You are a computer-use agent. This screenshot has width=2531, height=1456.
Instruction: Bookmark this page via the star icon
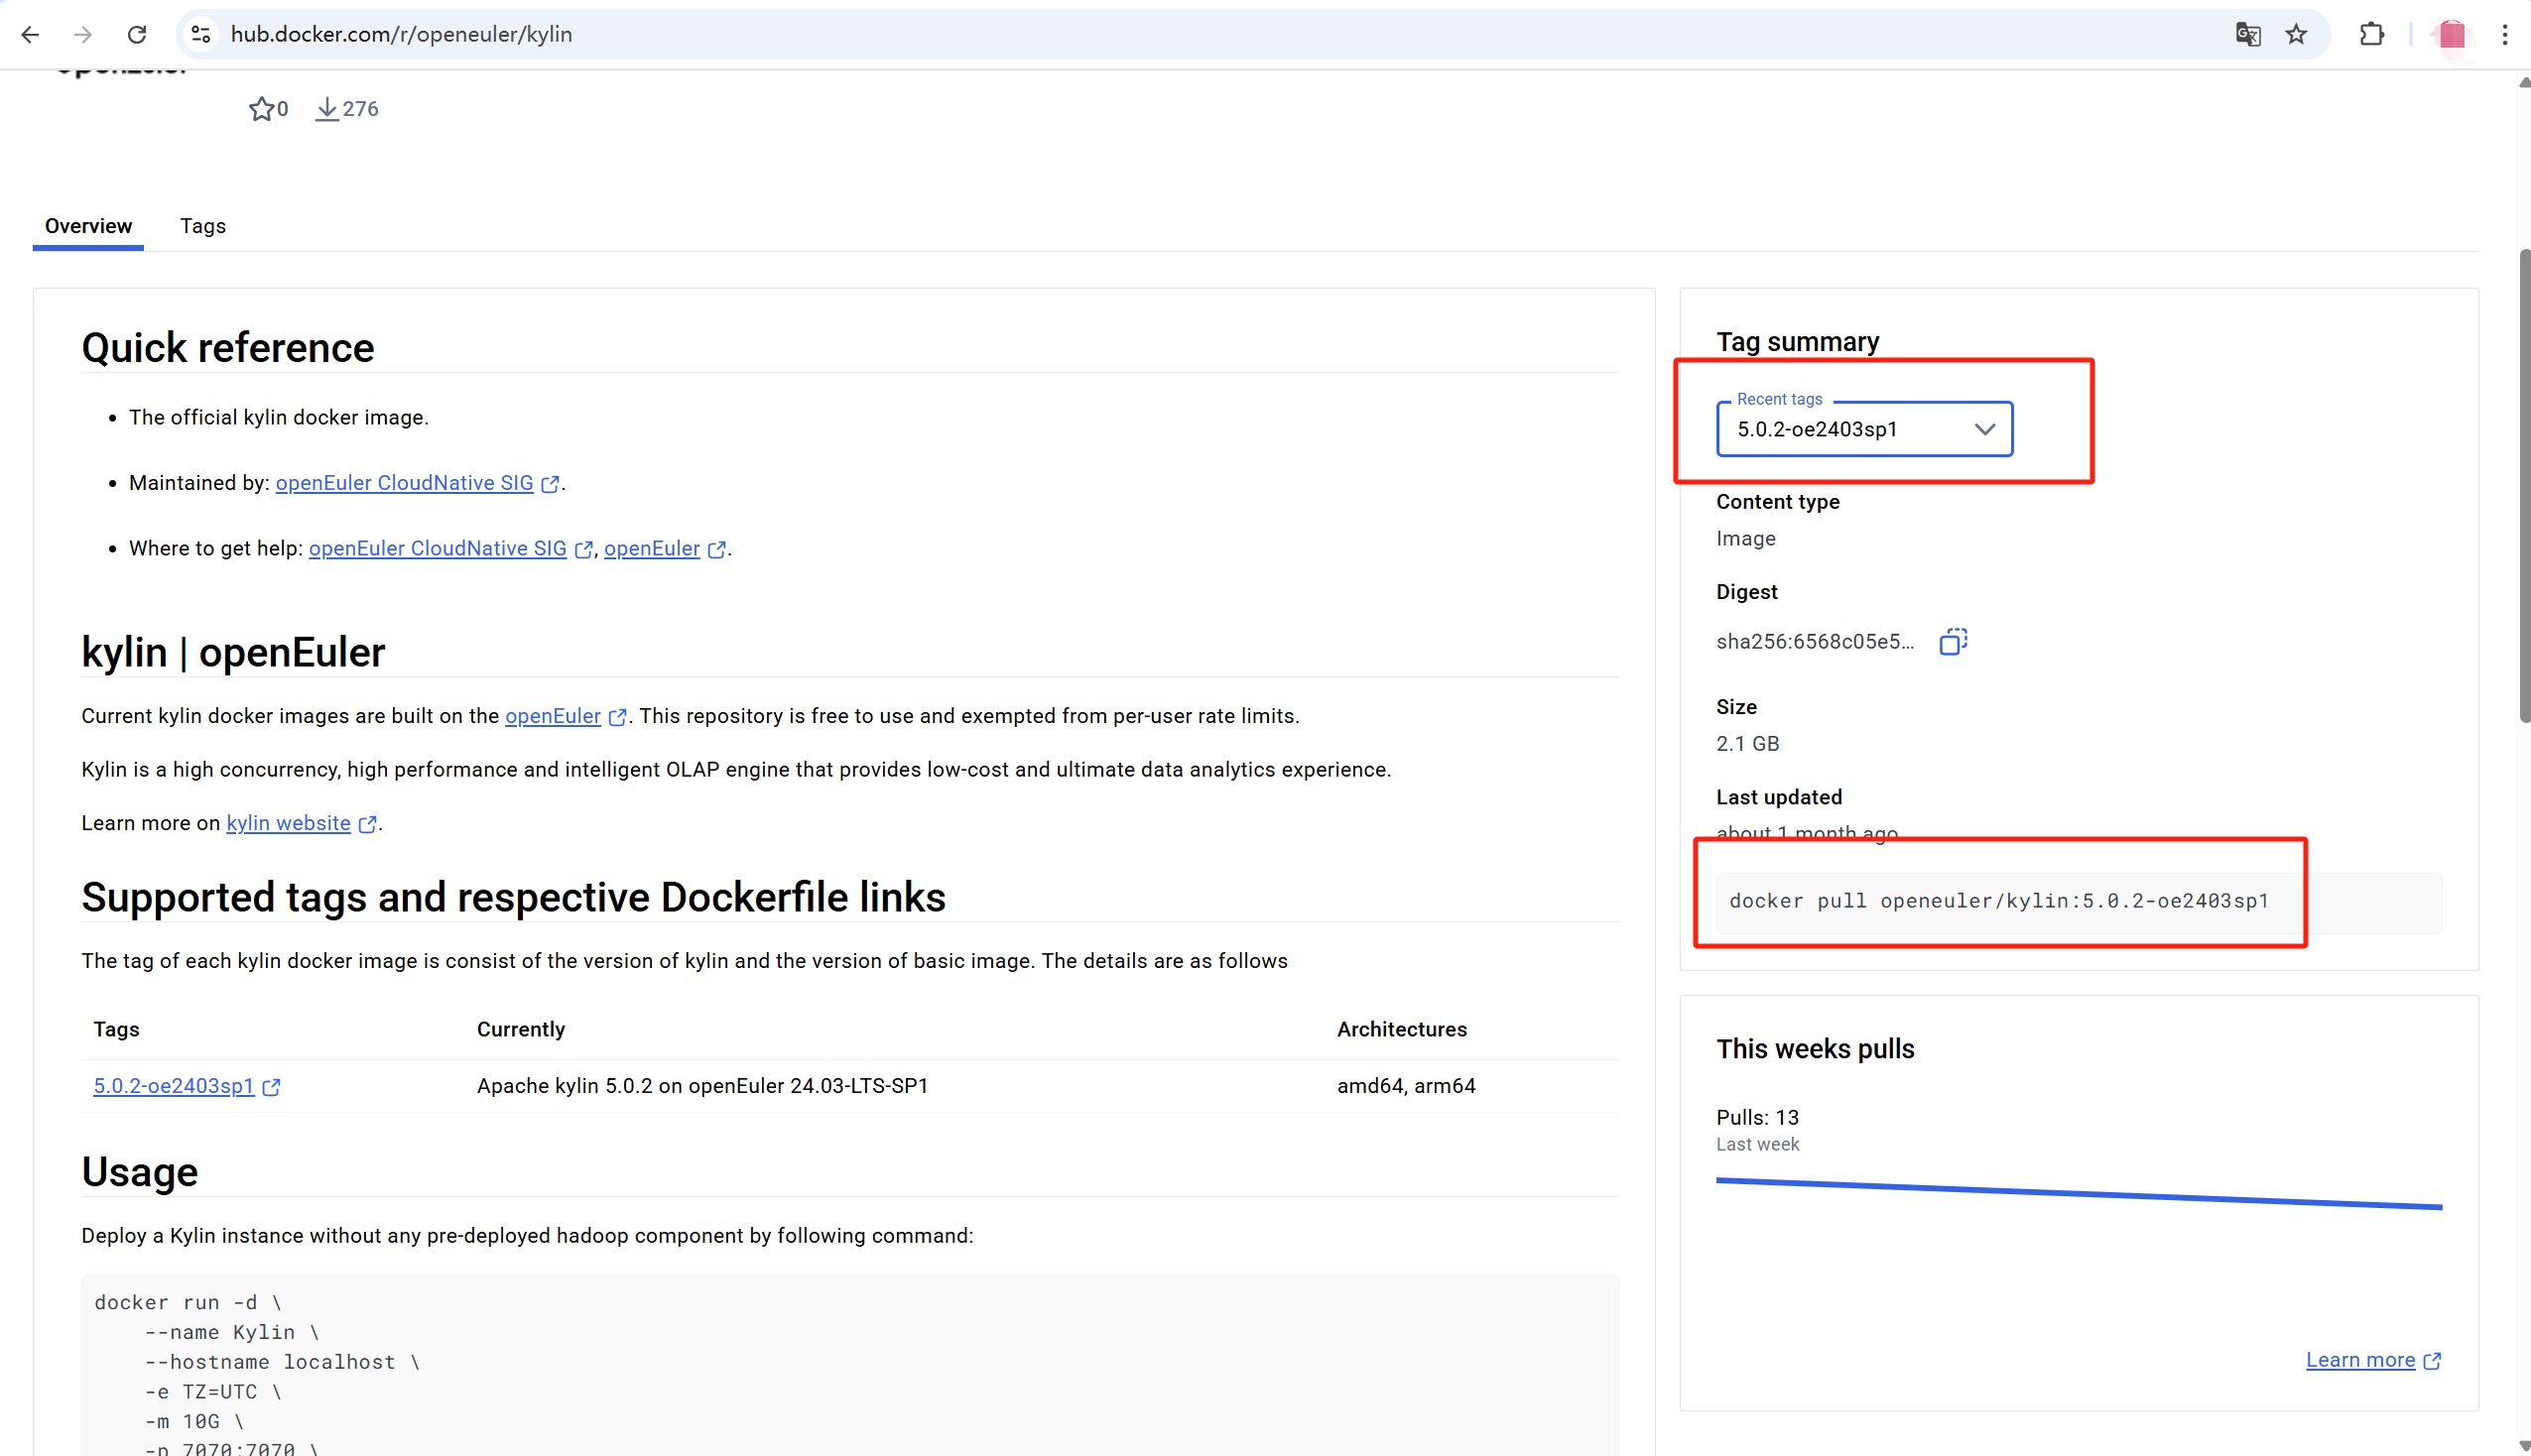2297,34
